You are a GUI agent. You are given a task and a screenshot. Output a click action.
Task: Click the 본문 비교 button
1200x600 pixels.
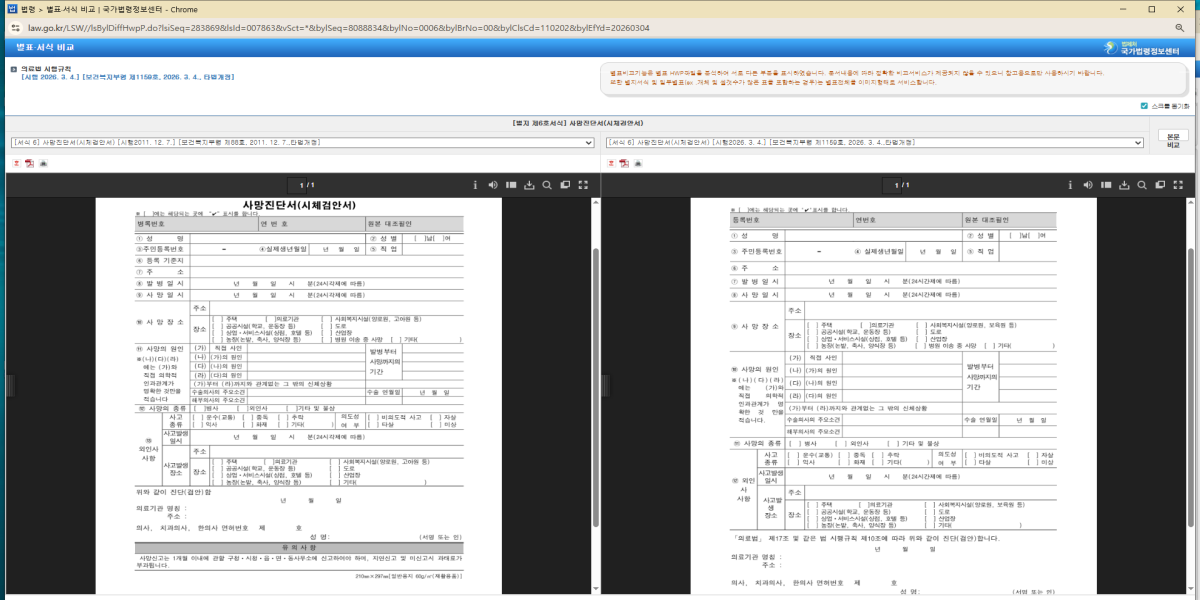pos(1173,140)
